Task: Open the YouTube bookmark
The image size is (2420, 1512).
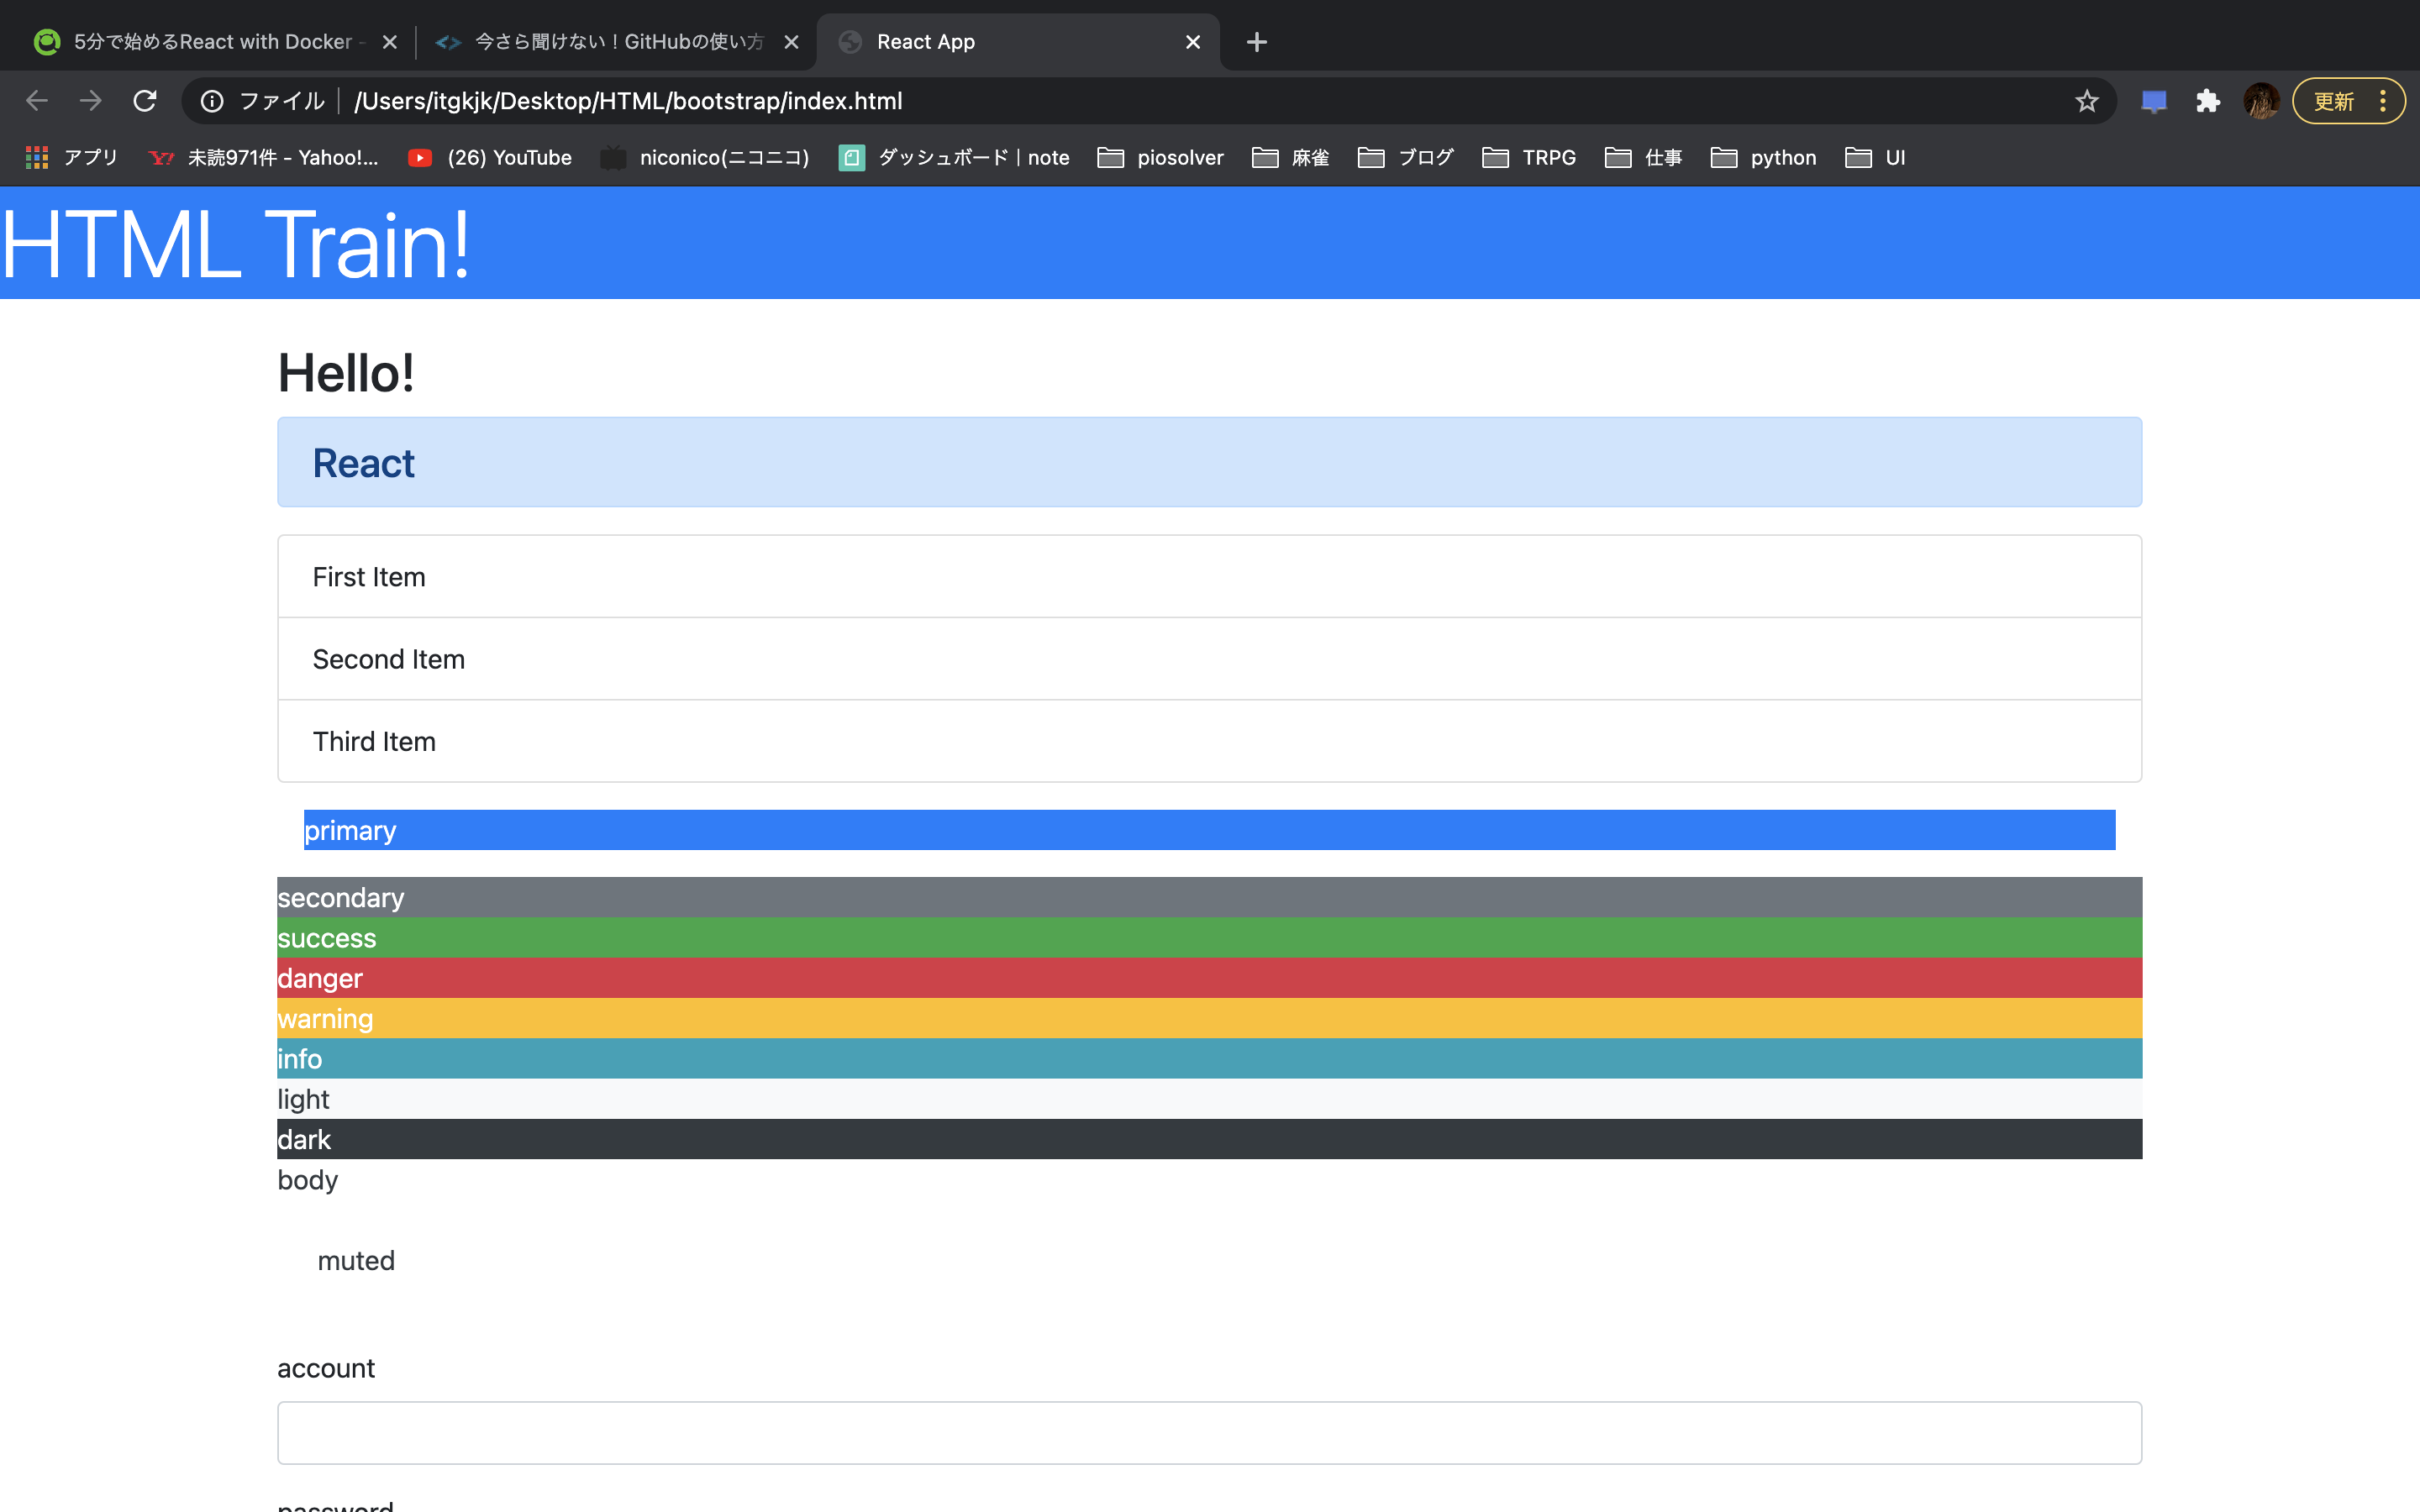Action: (x=490, y=157)
